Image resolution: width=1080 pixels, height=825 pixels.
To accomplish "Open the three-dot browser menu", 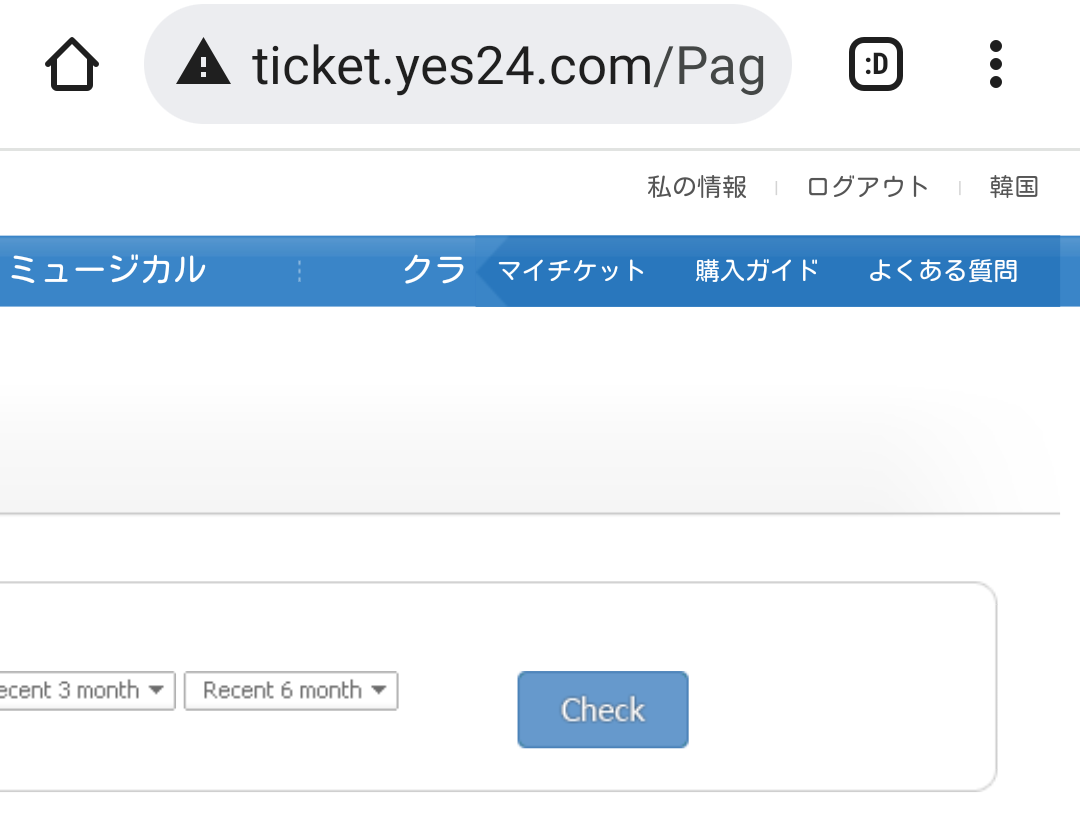I will coord(995,65).
